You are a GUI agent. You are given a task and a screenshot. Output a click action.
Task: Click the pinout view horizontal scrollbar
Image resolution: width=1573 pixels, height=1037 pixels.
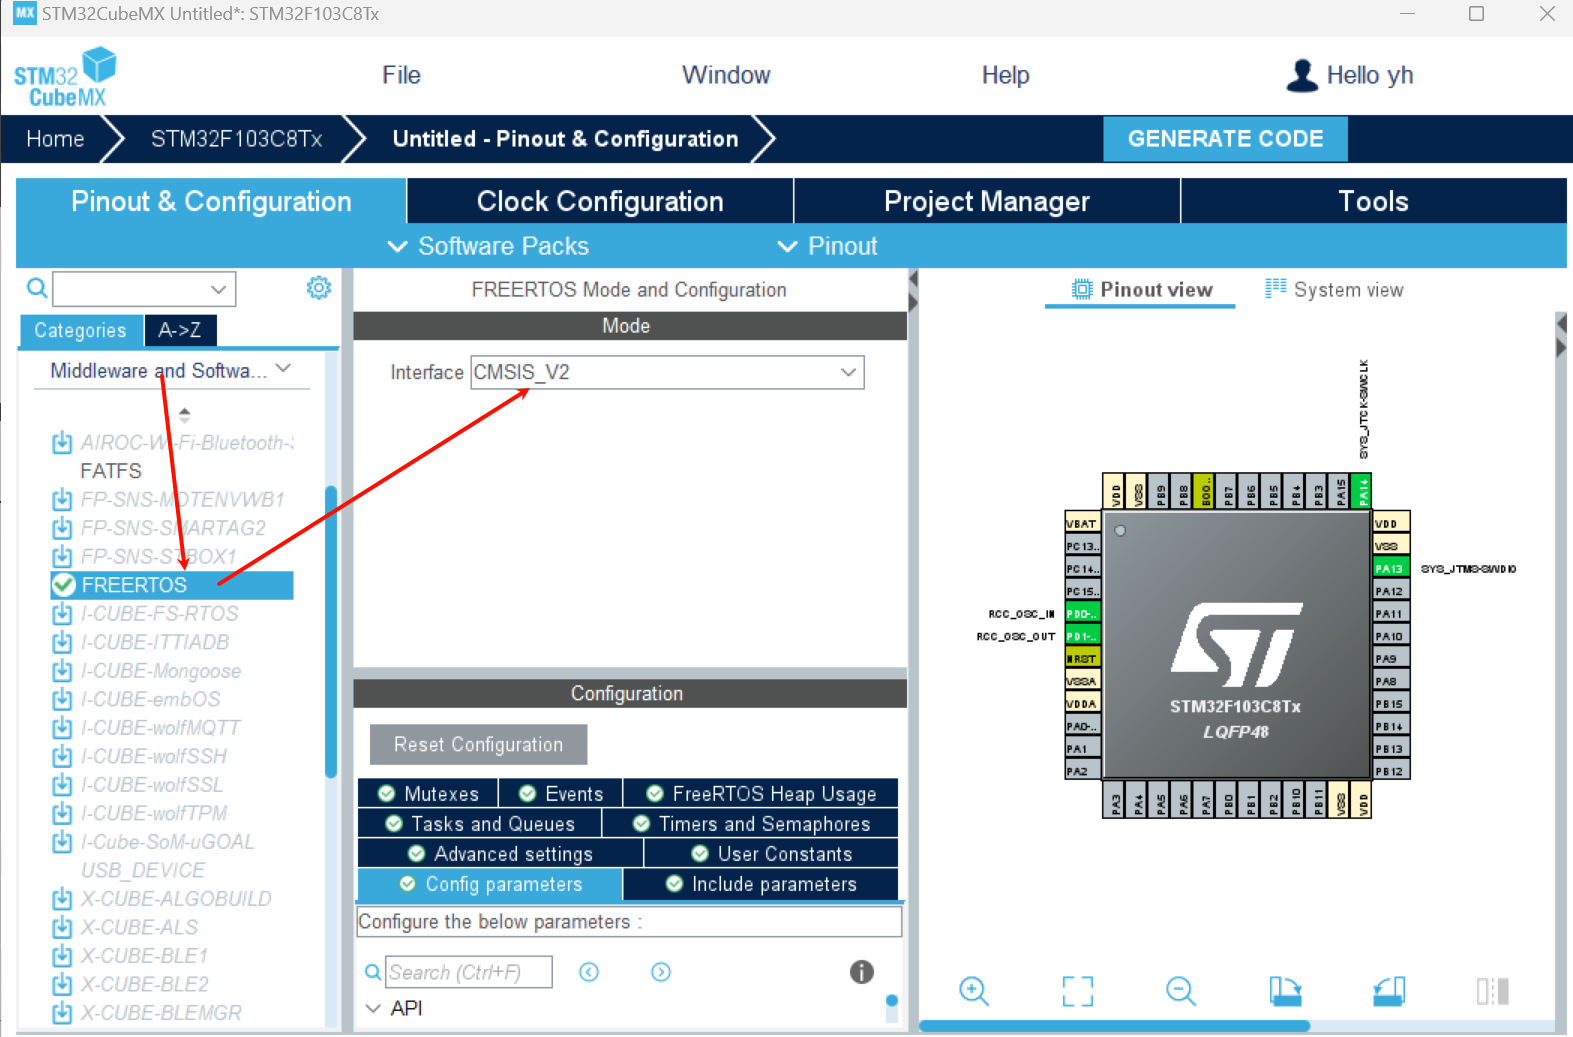[1114, 1026]
